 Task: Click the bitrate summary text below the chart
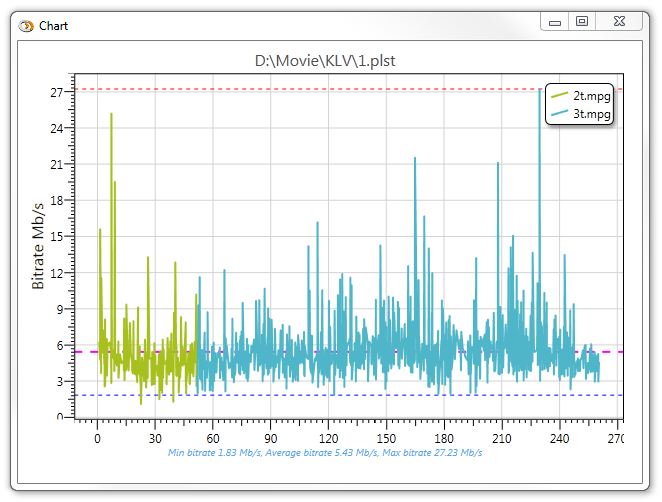click(x=325, y=453)
